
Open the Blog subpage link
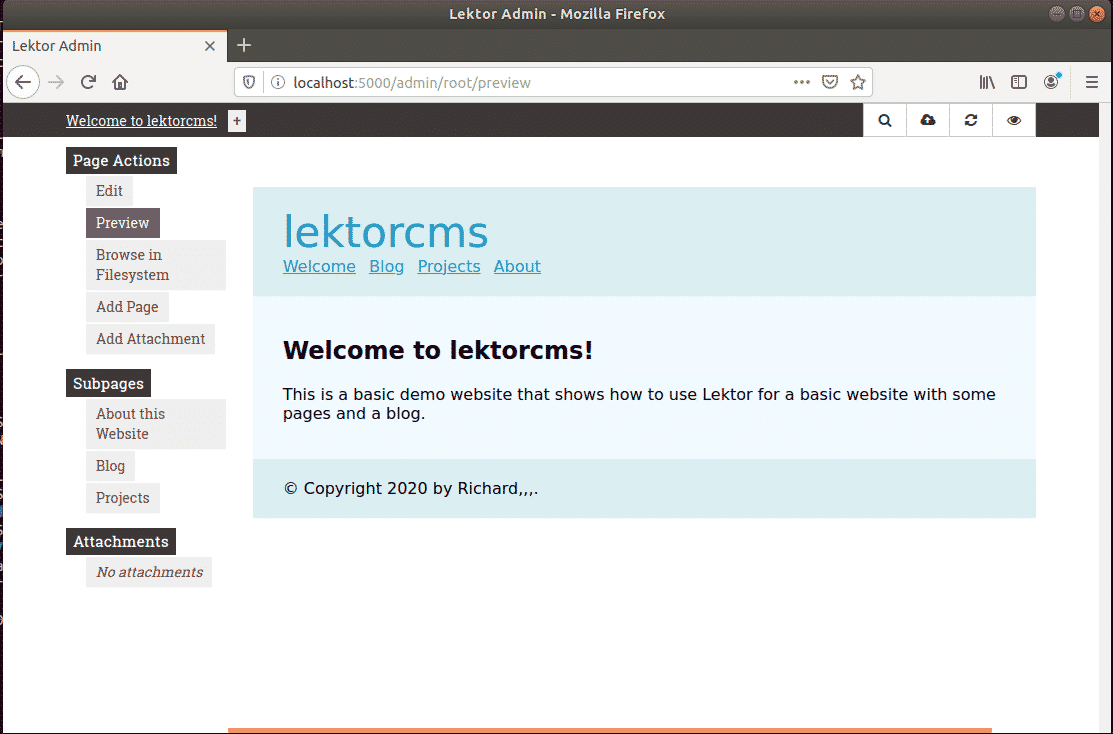[x=110, y=465]
